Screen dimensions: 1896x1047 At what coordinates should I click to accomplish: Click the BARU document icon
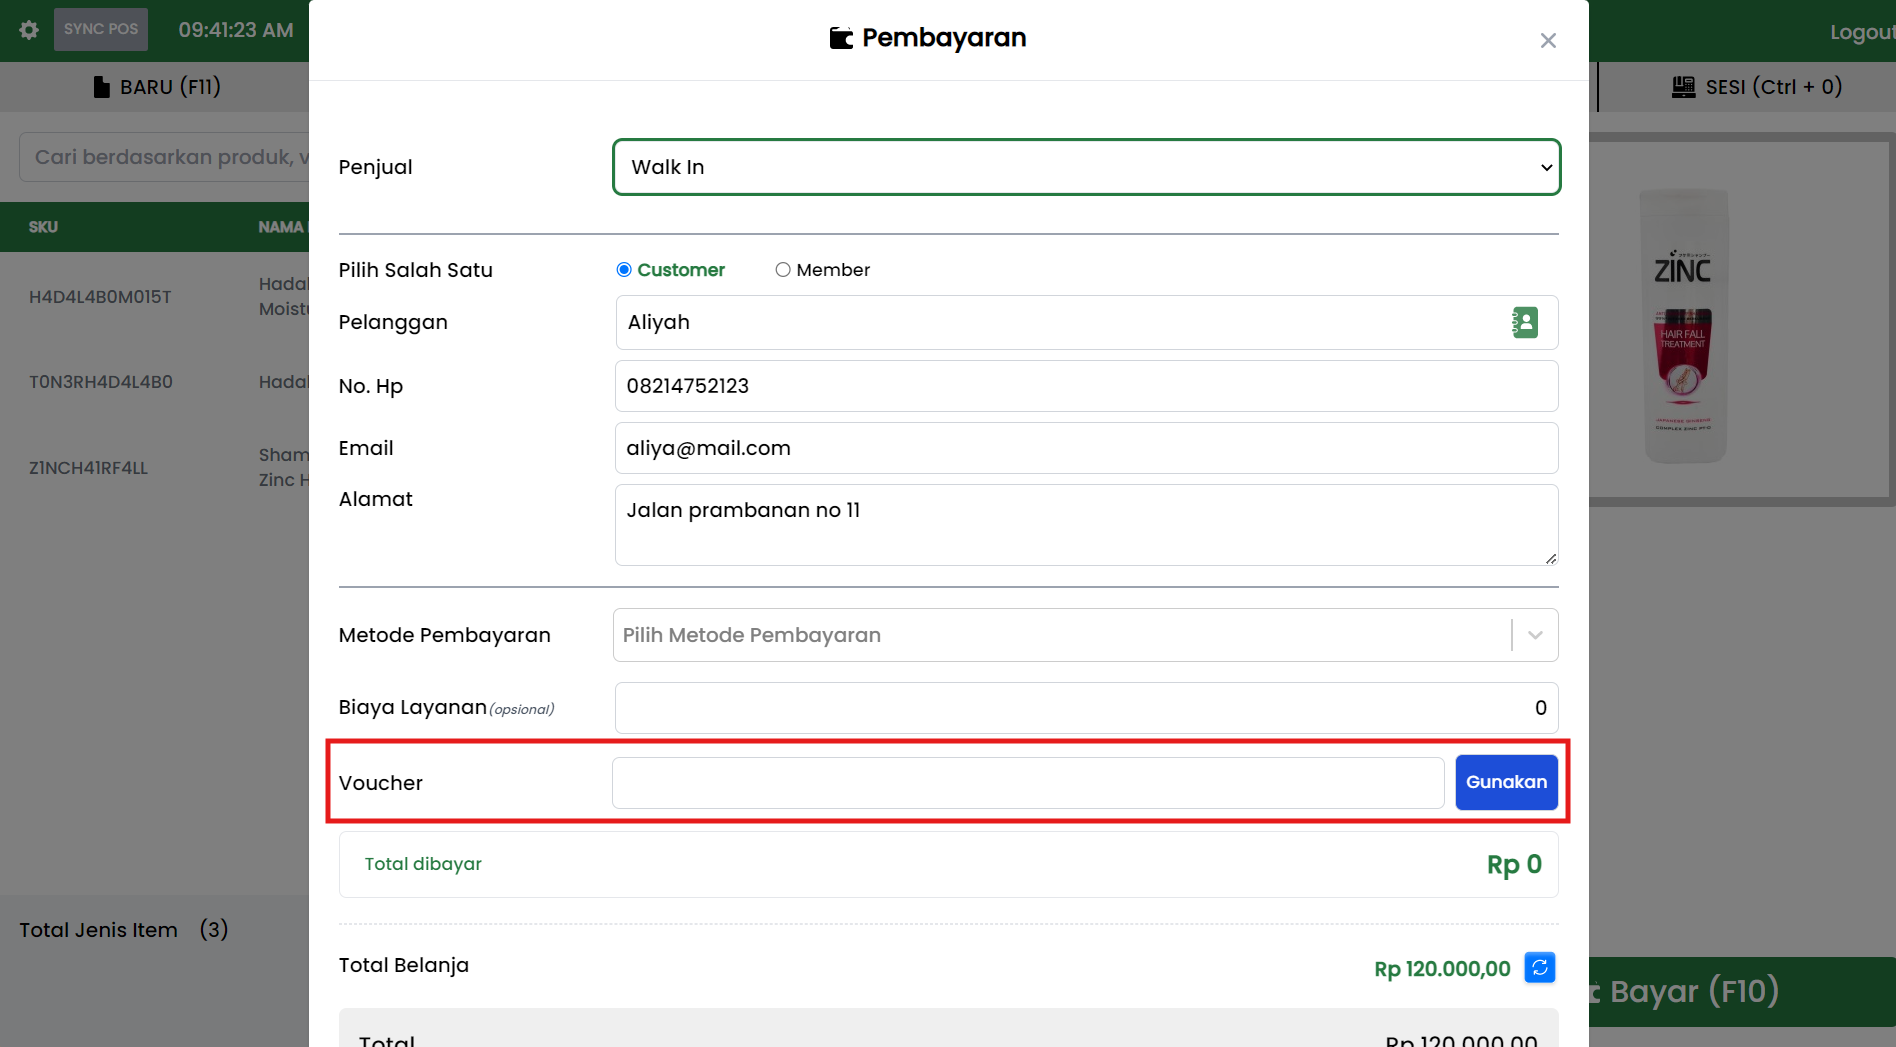click(x=101, y=87)
